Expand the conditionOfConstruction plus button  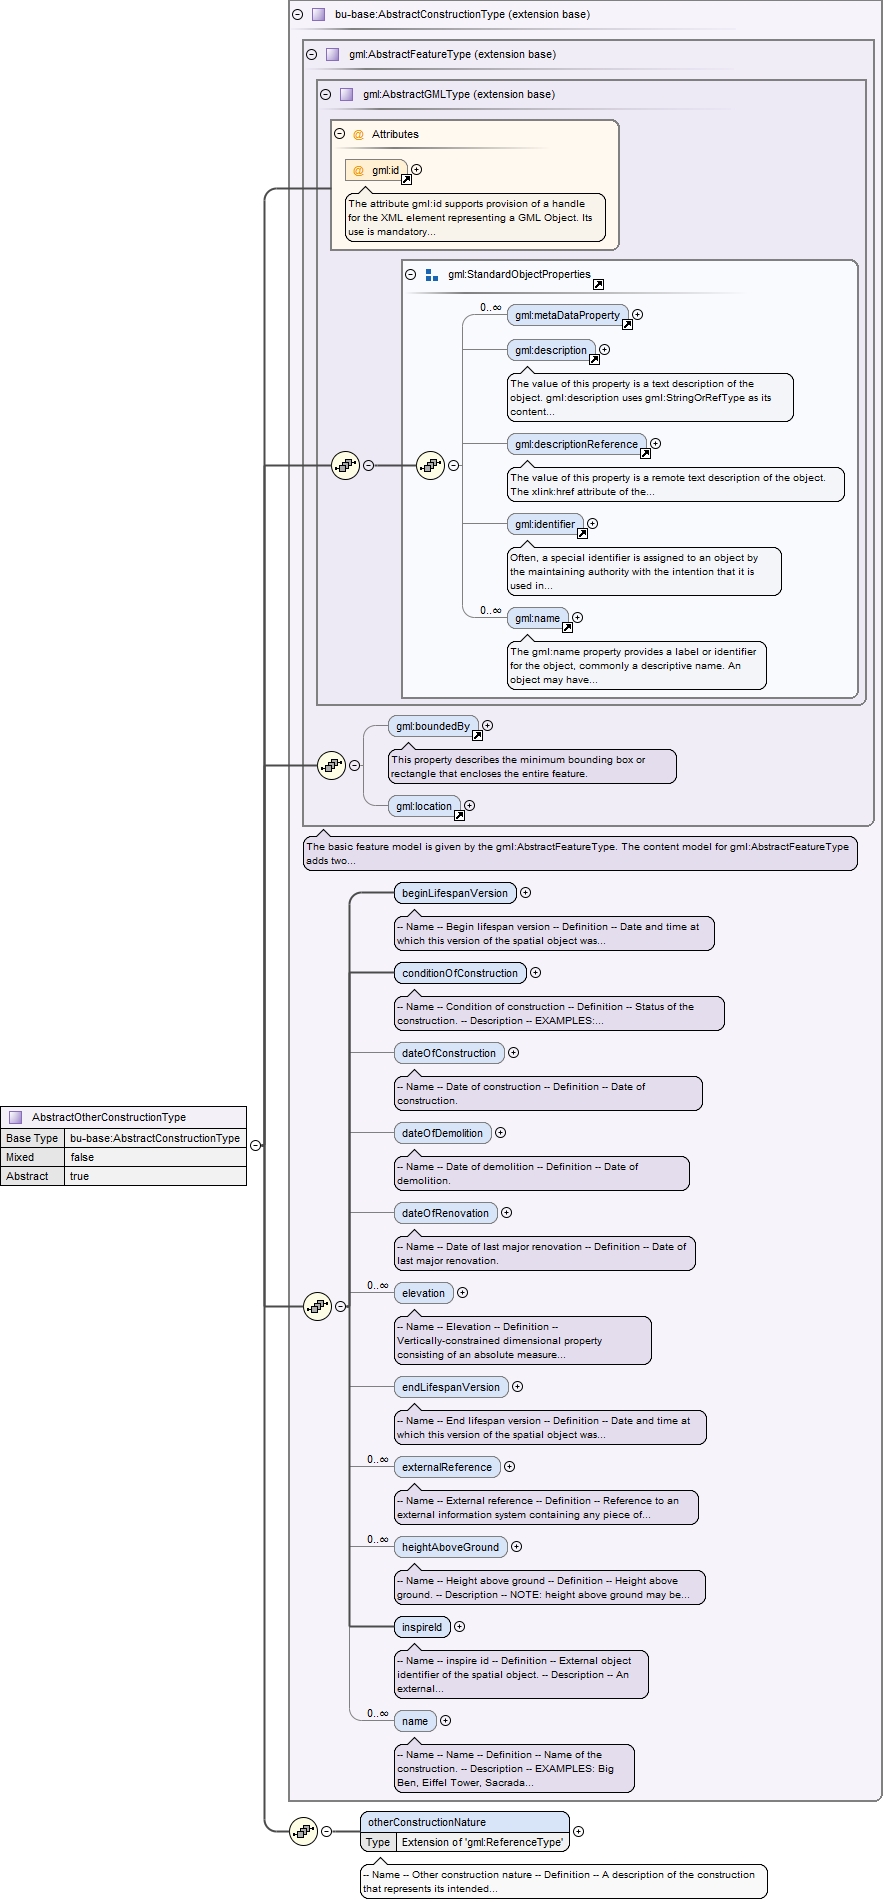click(x=535, y=972)
